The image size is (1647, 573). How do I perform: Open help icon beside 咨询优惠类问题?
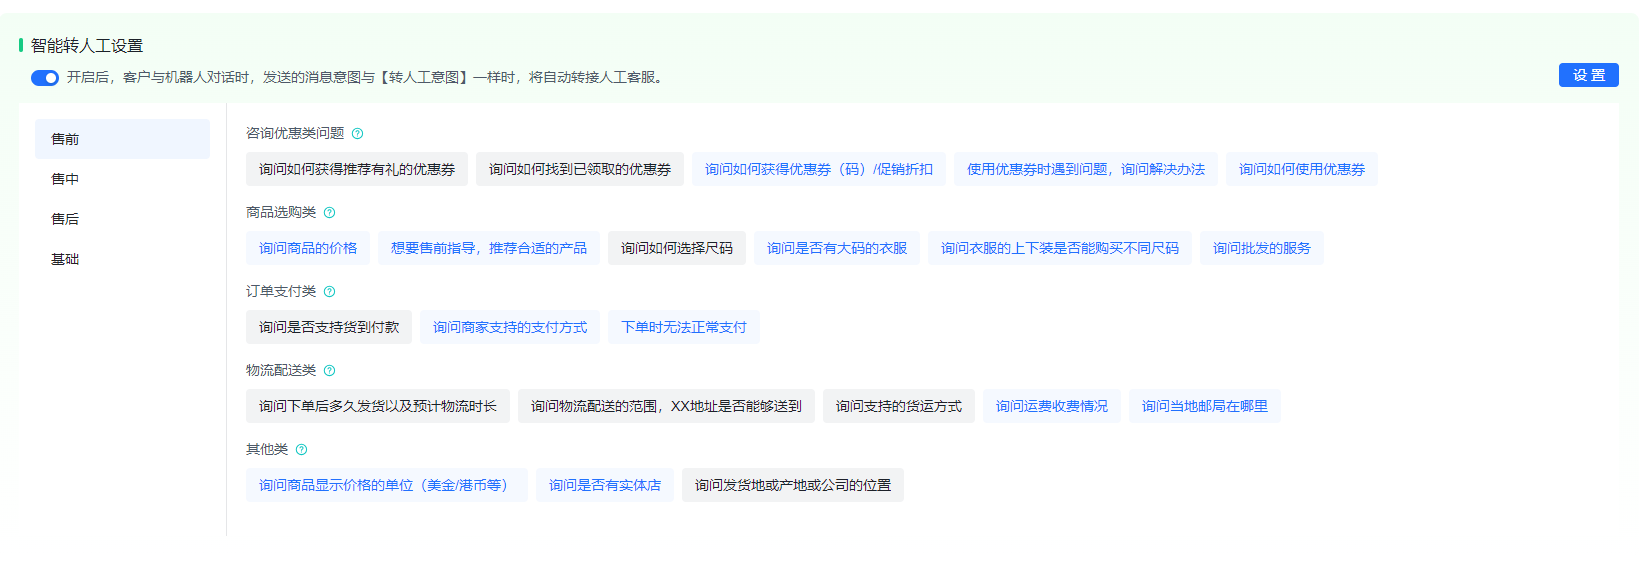(x=358, y=134)
